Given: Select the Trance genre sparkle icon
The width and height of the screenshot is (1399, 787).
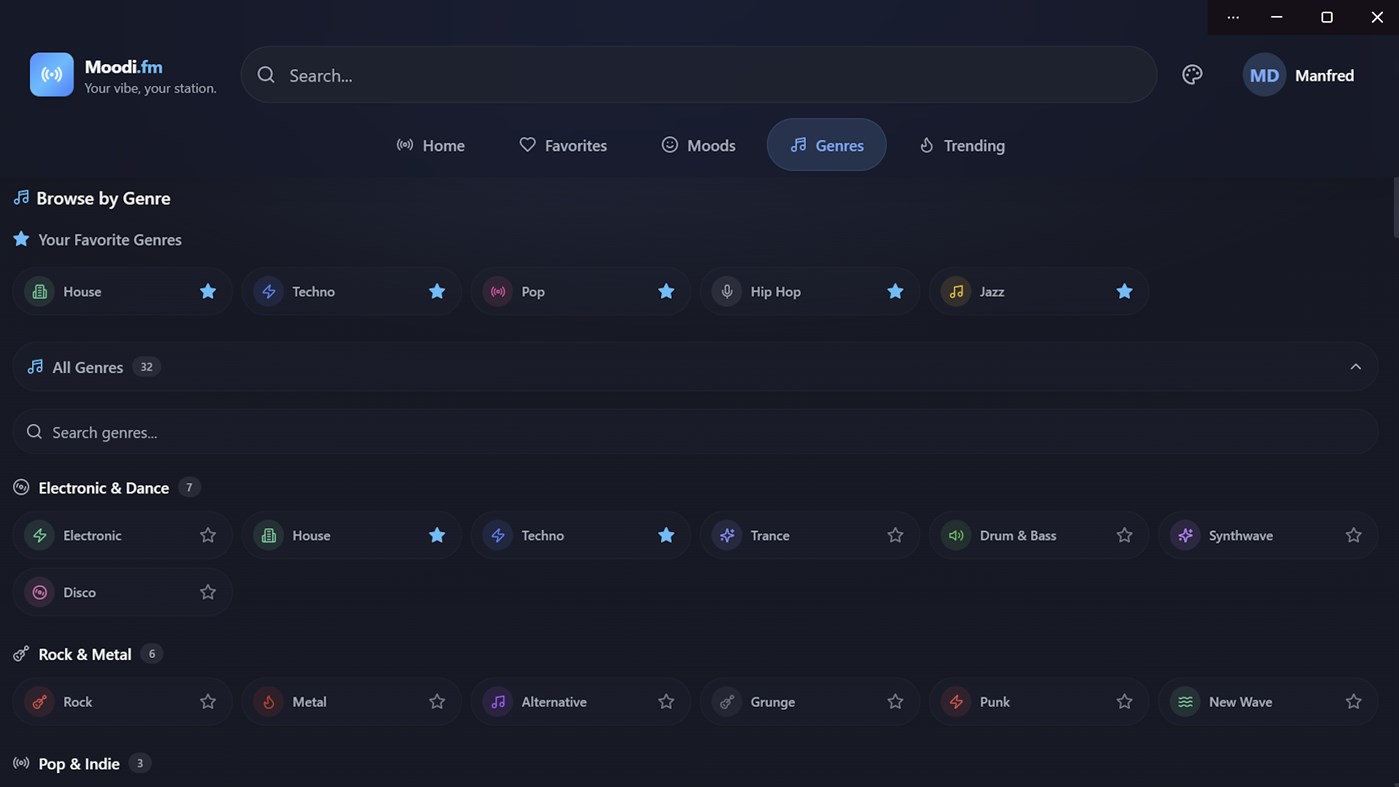Looking at the screenshot, I should click(727, 535).
